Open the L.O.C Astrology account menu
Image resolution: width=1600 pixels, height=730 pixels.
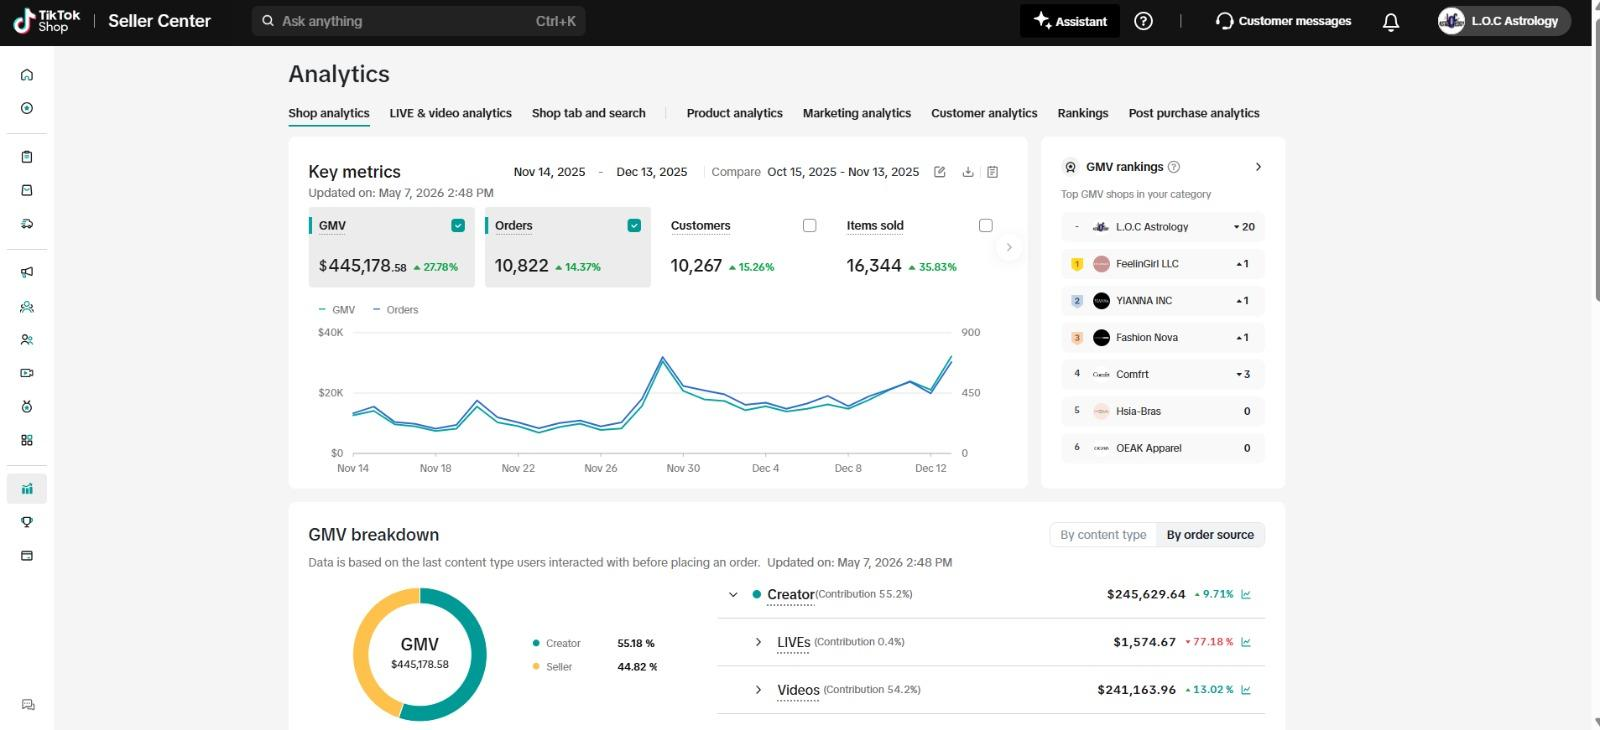coord(1503,21)
